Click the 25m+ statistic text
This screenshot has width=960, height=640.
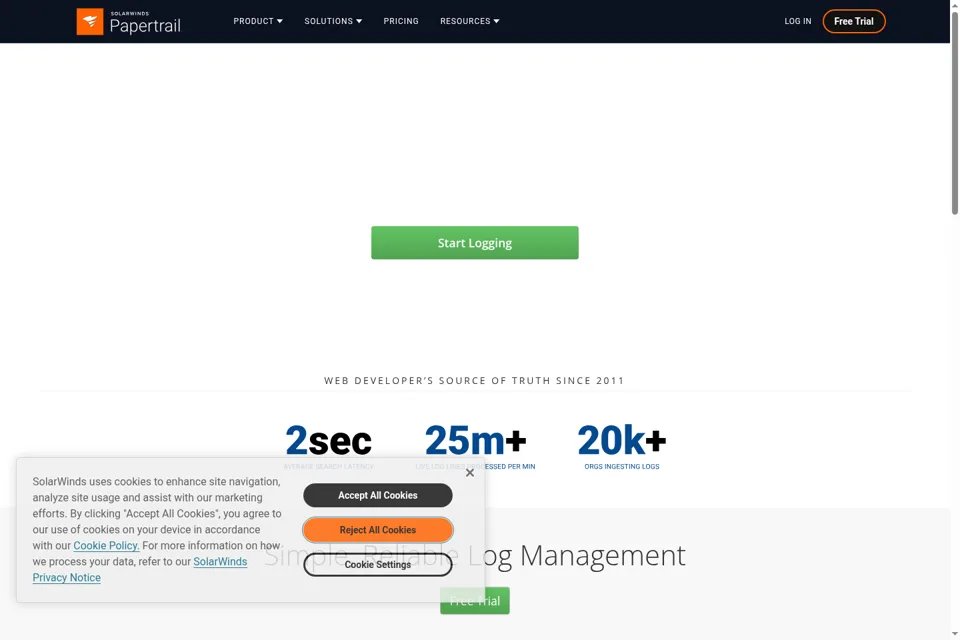475,441
